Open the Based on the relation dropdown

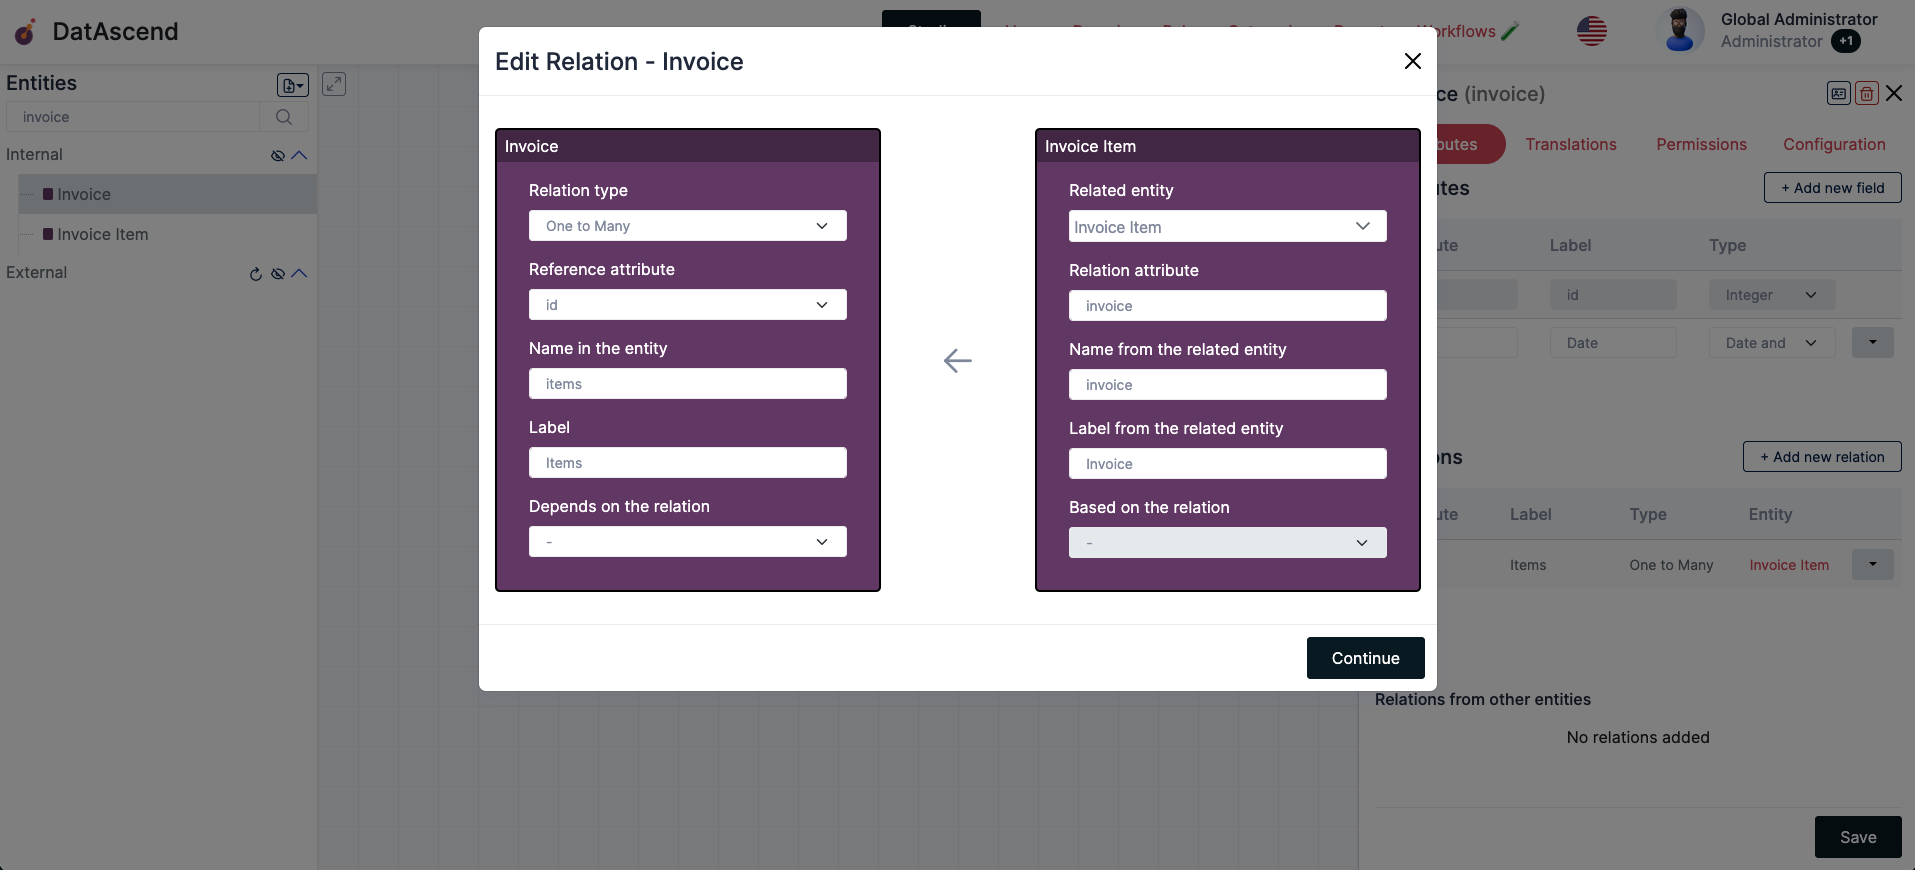(1227, 543)
